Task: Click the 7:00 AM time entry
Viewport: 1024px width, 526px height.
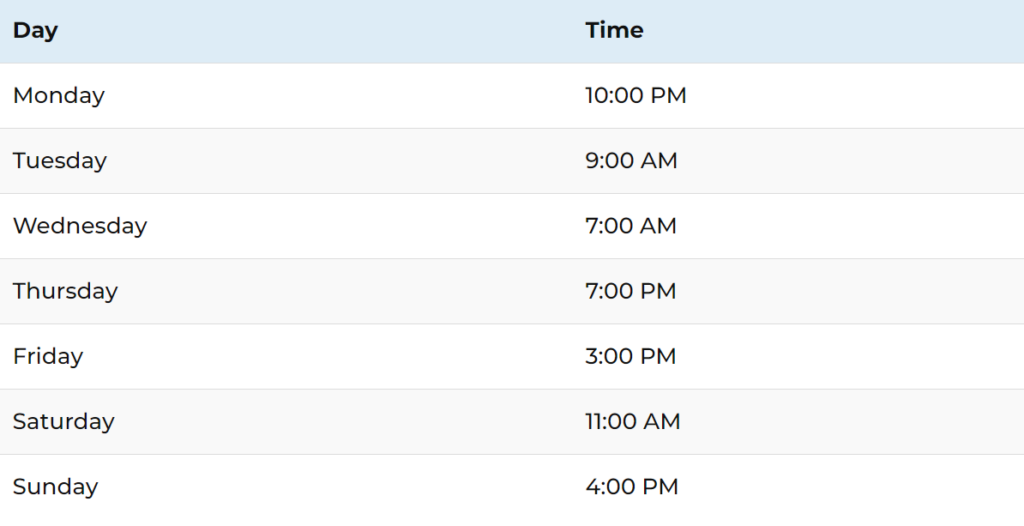Action: coord(631,226)
